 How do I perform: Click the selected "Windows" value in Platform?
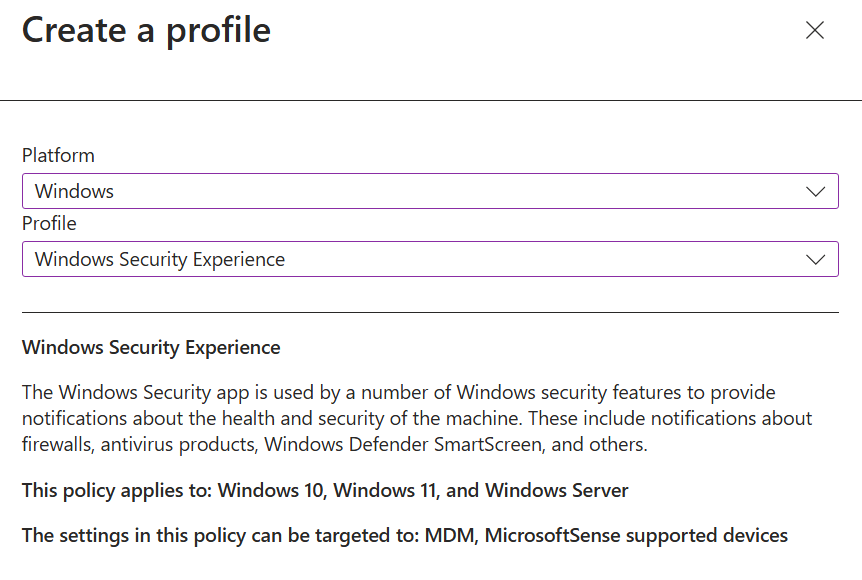(x=74, y=191)
